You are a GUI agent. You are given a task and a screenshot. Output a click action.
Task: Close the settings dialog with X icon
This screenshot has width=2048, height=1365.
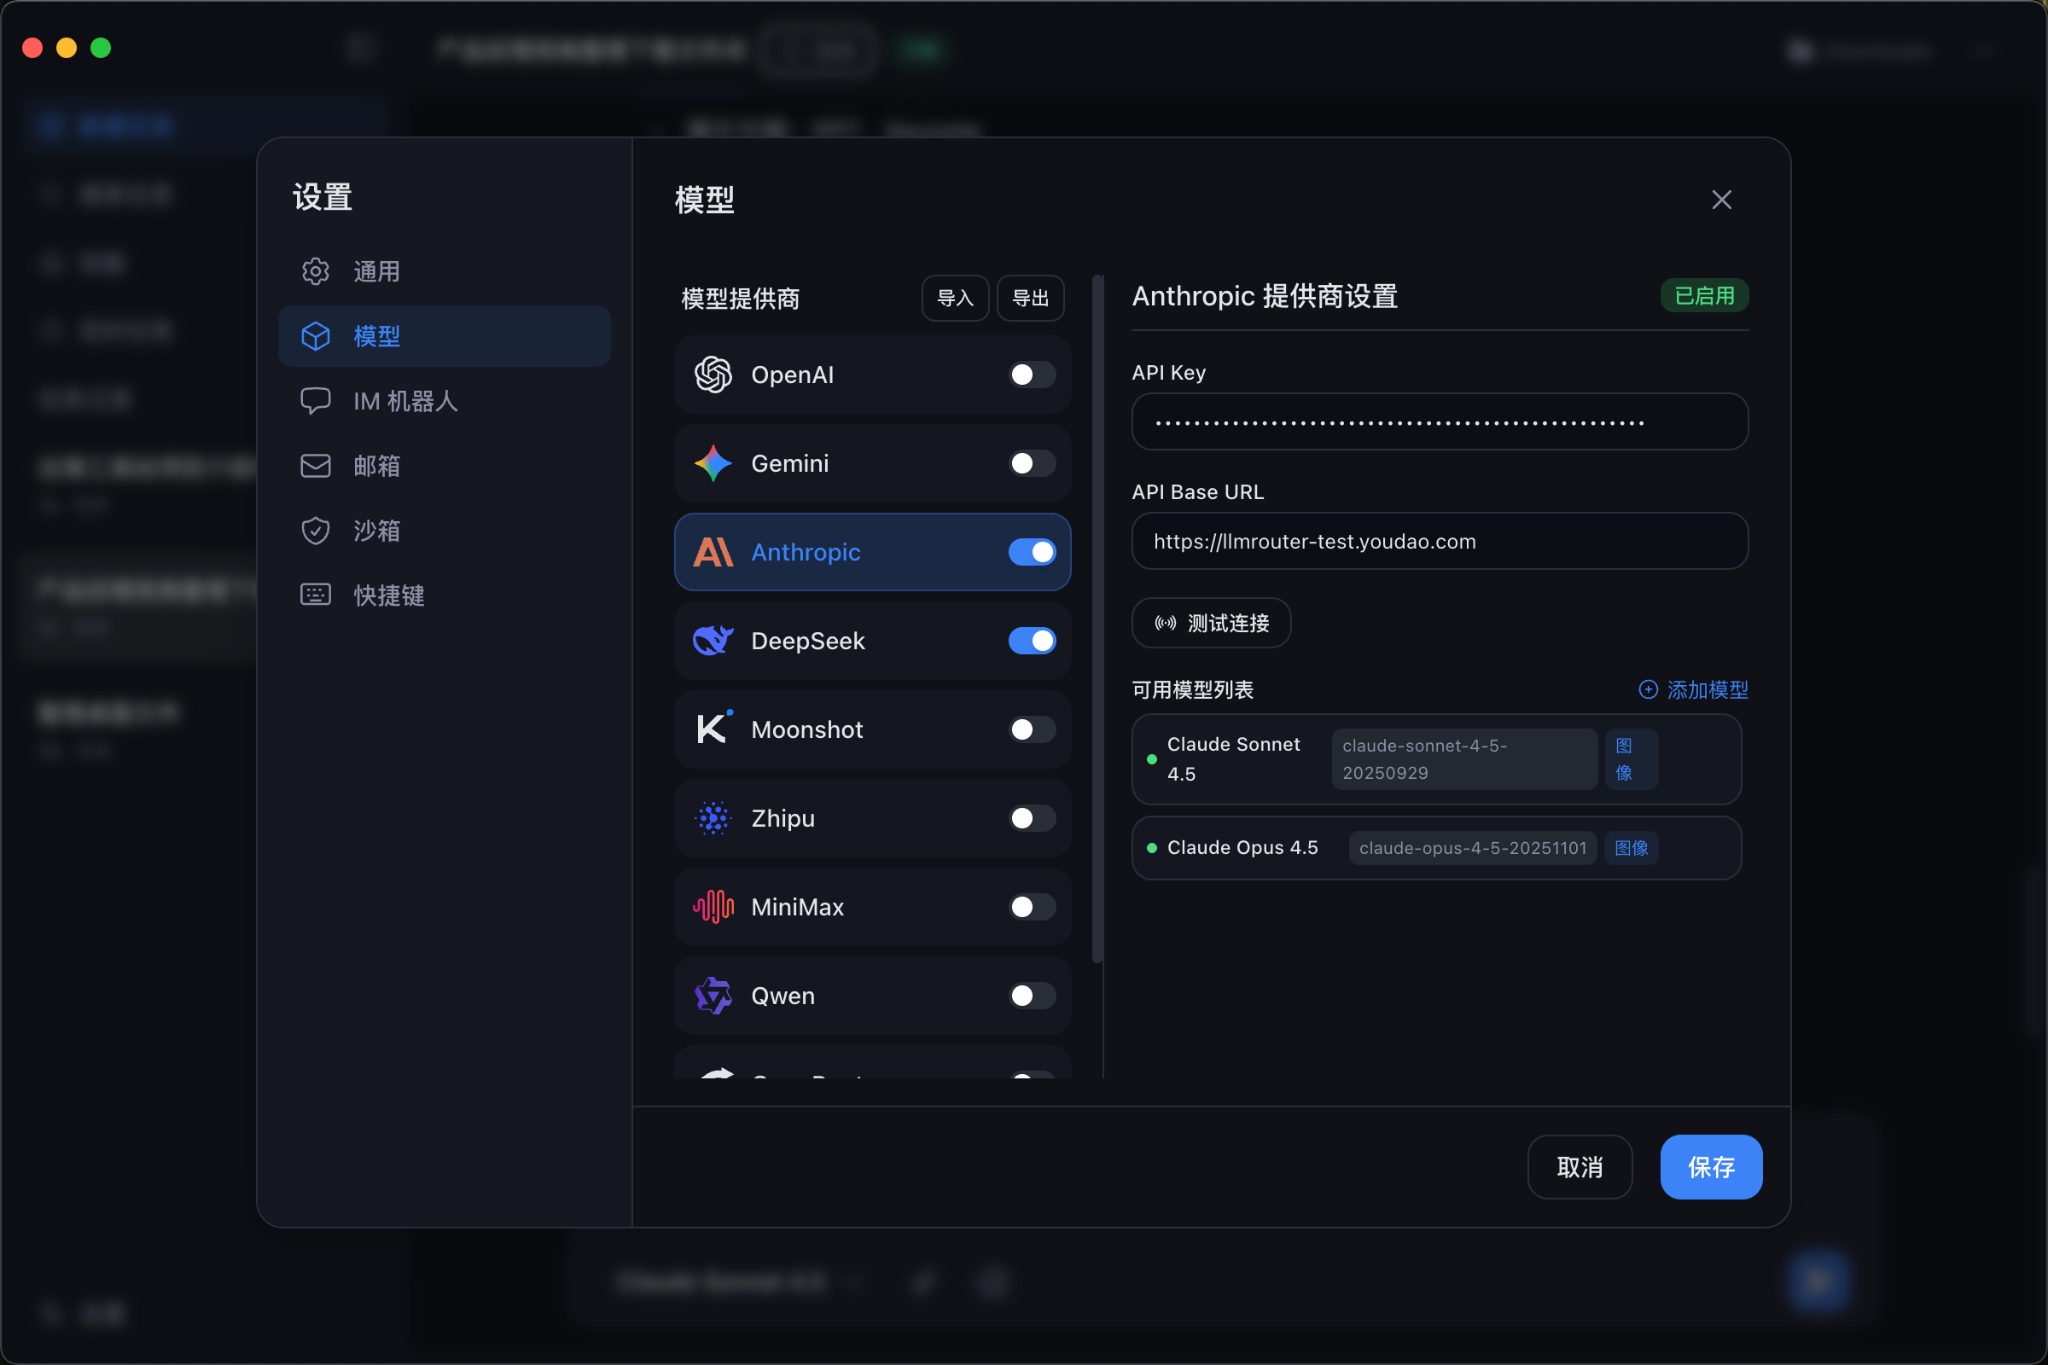(1721, 200)
